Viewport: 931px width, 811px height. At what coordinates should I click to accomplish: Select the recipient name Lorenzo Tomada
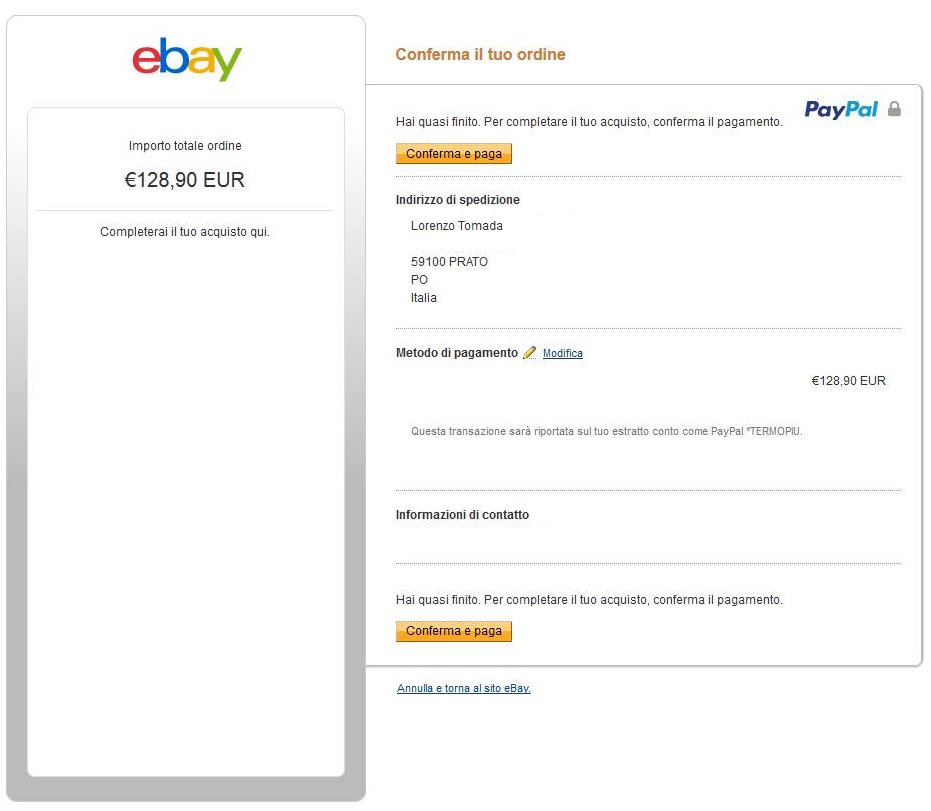pyautogui.click(x=457, y=226)
